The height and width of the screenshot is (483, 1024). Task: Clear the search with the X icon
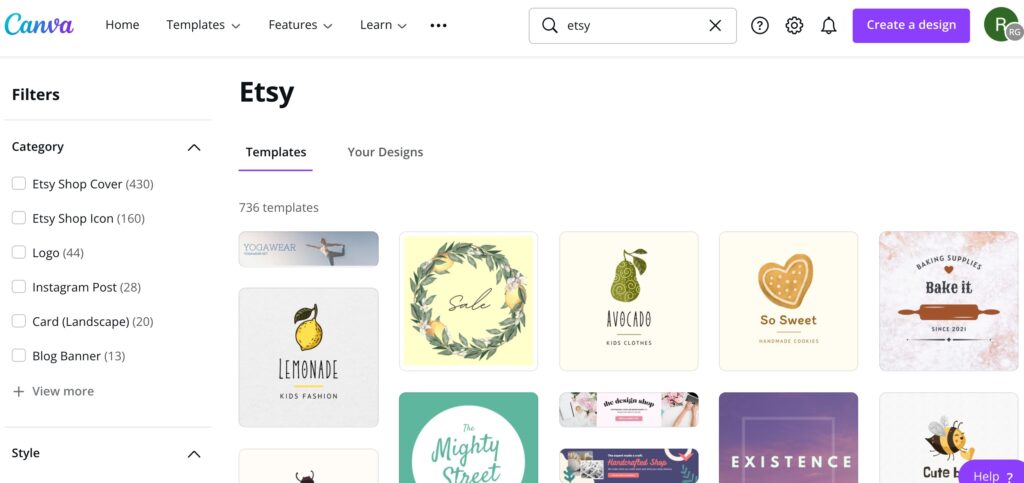pyautogui.click(x=715, y=25)
